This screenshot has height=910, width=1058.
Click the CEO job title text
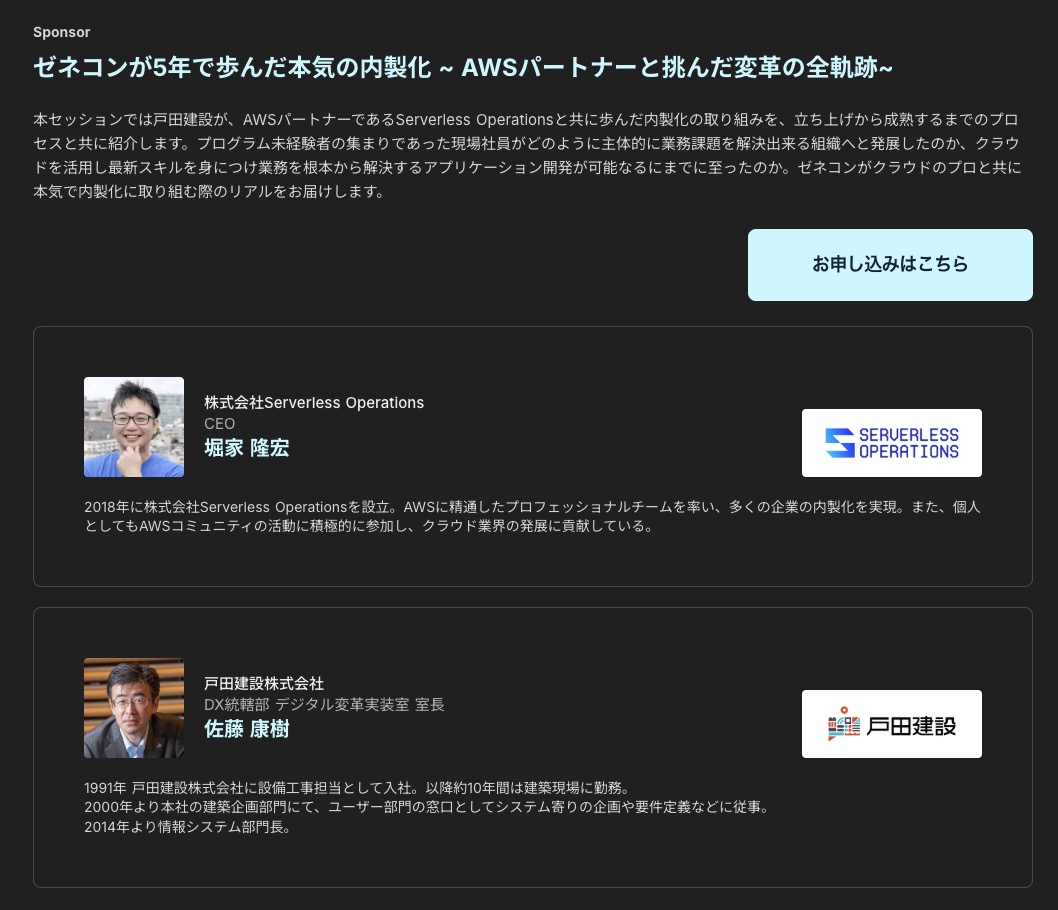click(x=219, y=424)
